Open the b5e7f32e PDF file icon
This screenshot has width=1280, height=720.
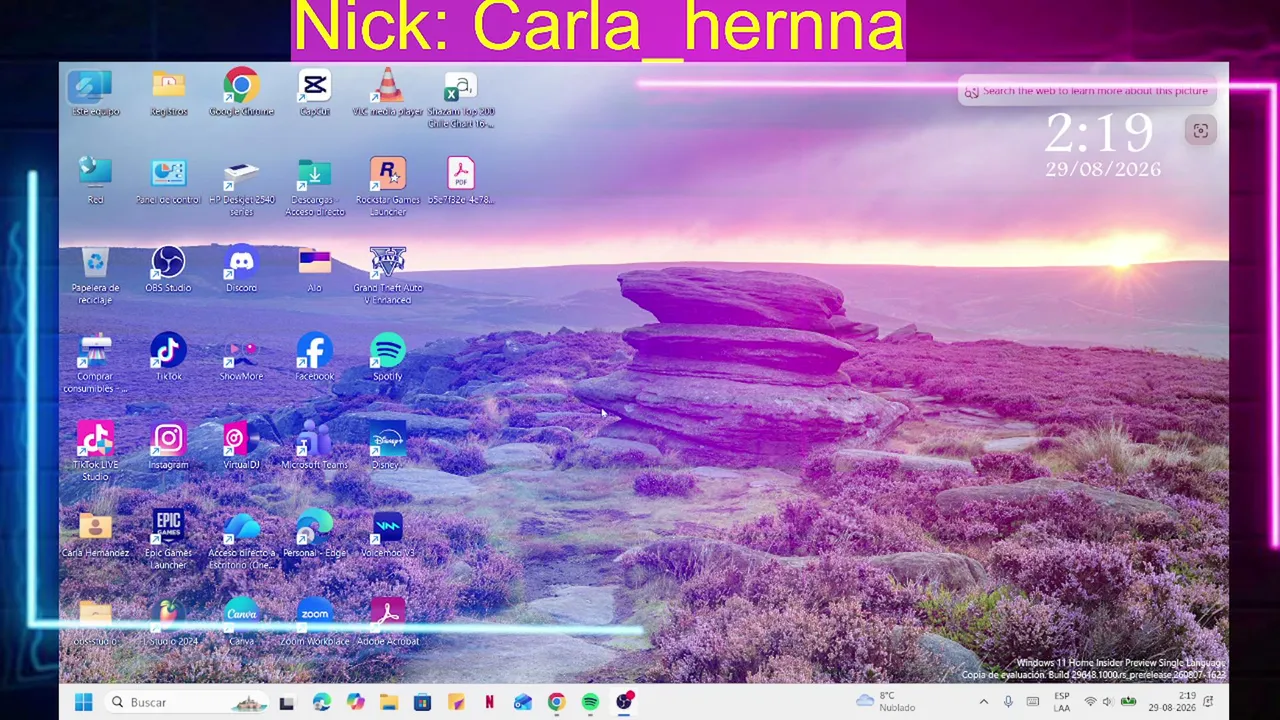(461, 181)
